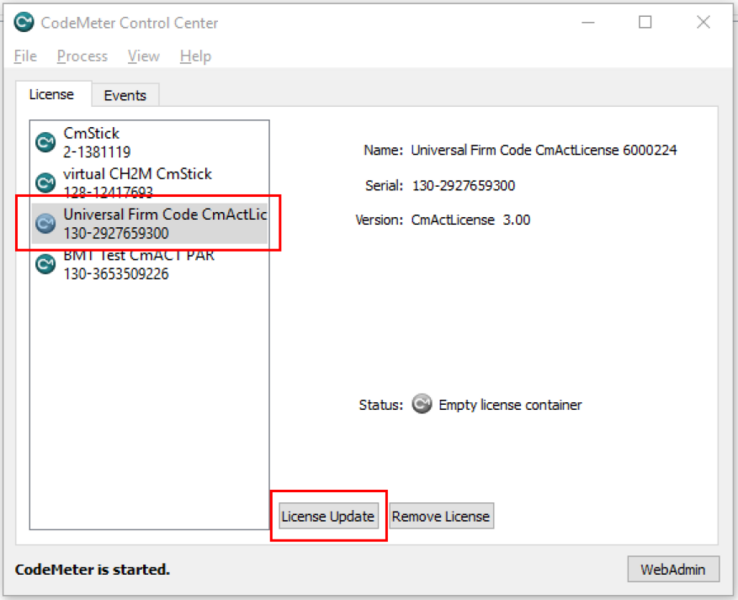Click the Remove License button
This screenshot has height=600, width=738.
pyautogui.click(x=441, y=516)
